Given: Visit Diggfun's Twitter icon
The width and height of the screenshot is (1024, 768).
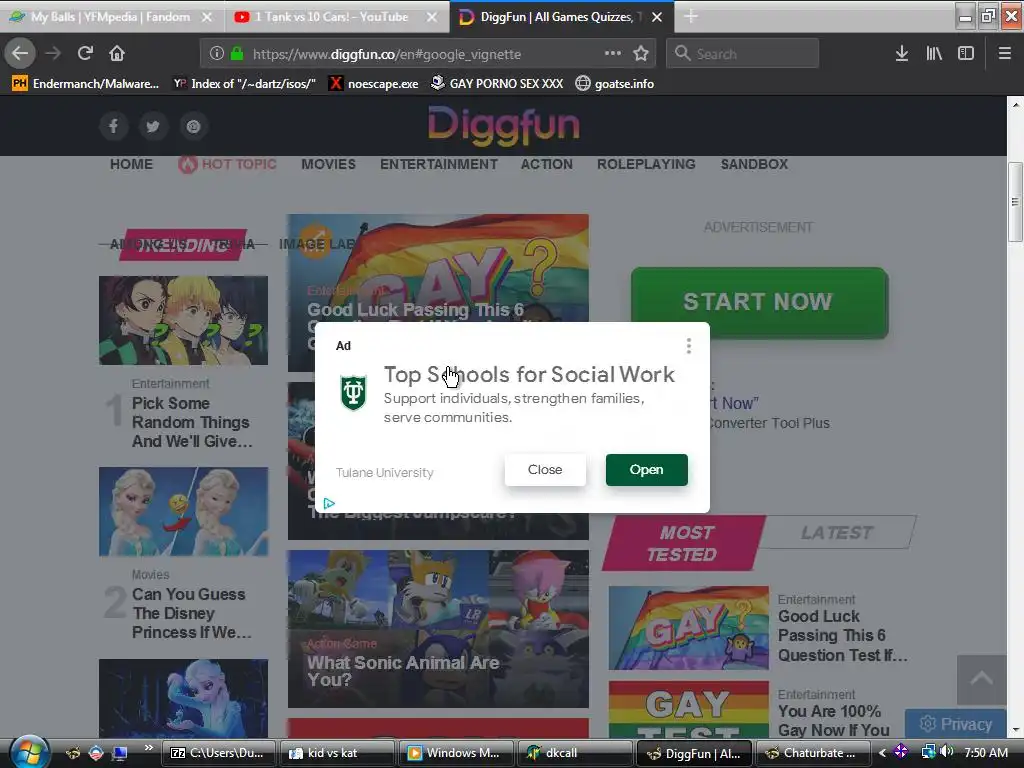Looking at the screenshot, I should 153,126.
